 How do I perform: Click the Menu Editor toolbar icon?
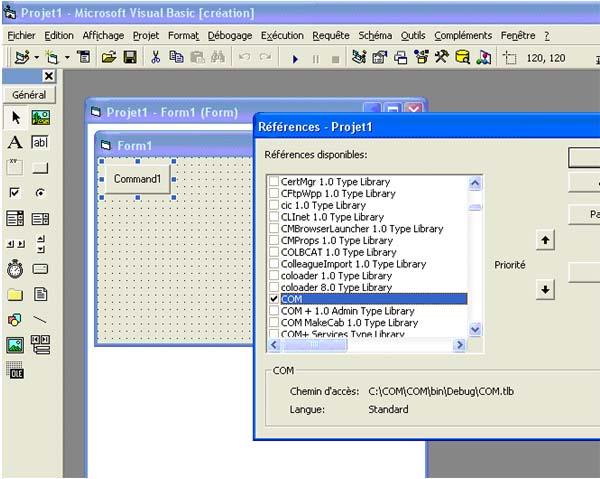(84, 58)
